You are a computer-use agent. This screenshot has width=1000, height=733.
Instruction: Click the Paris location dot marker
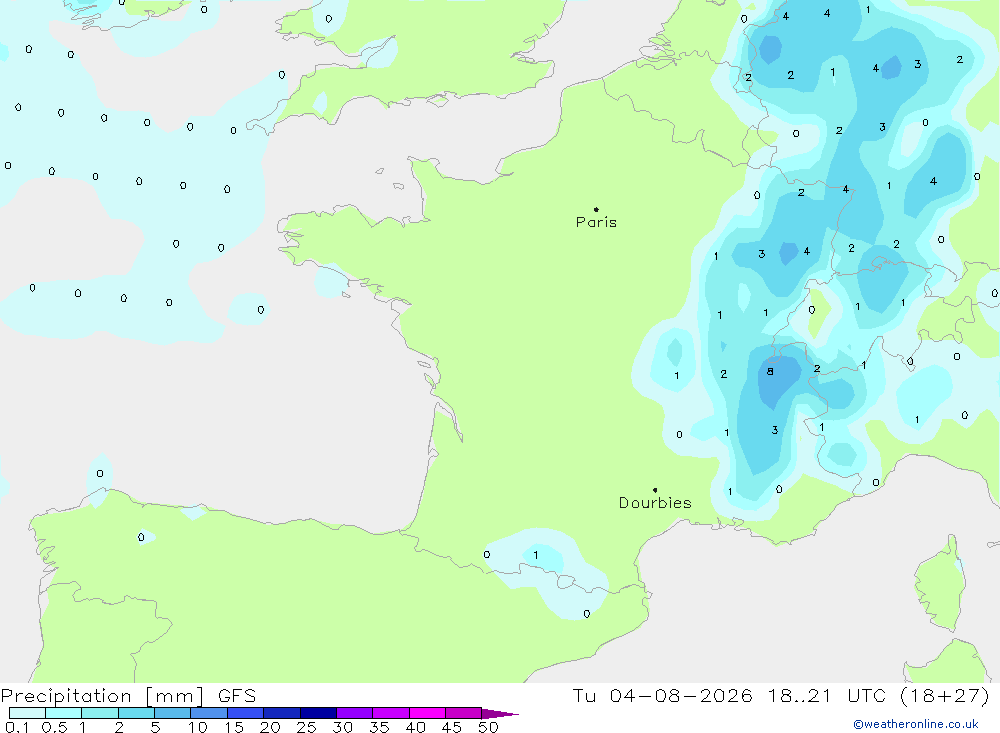596,209
